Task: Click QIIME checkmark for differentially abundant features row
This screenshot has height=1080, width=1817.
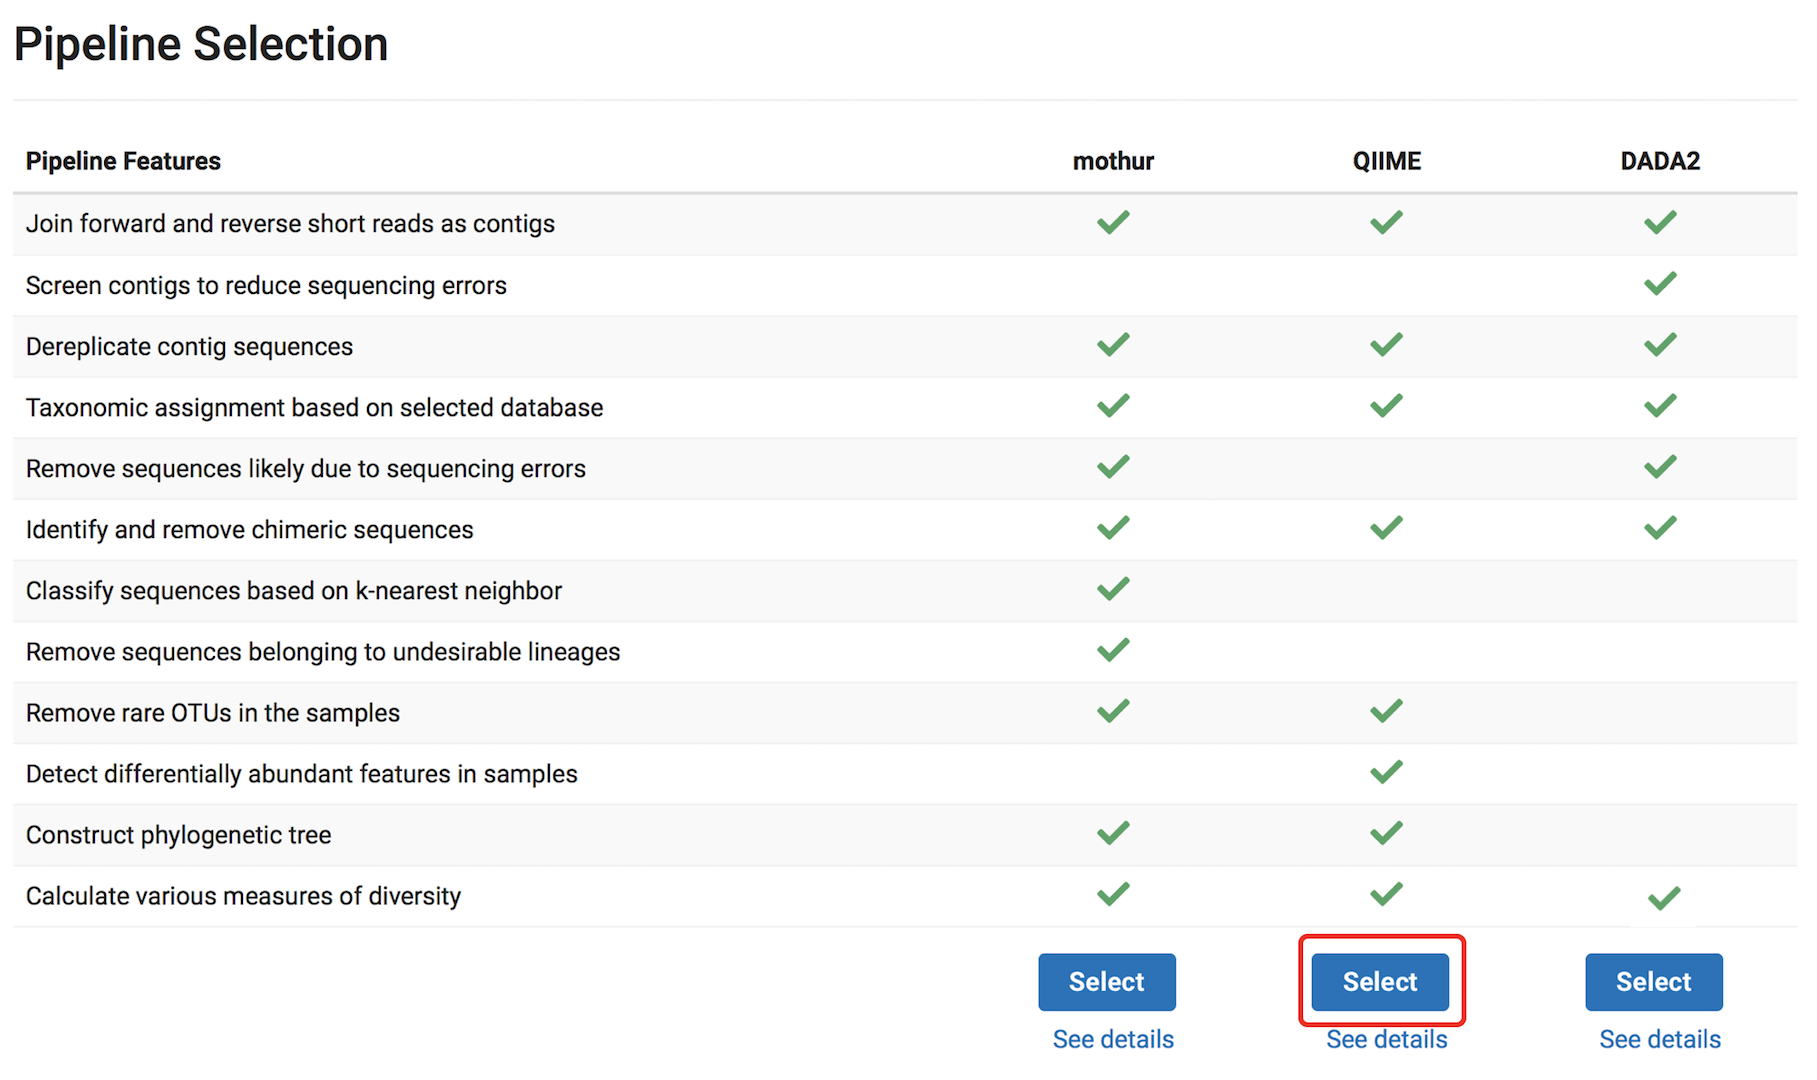Action: tap(1386, 771)
